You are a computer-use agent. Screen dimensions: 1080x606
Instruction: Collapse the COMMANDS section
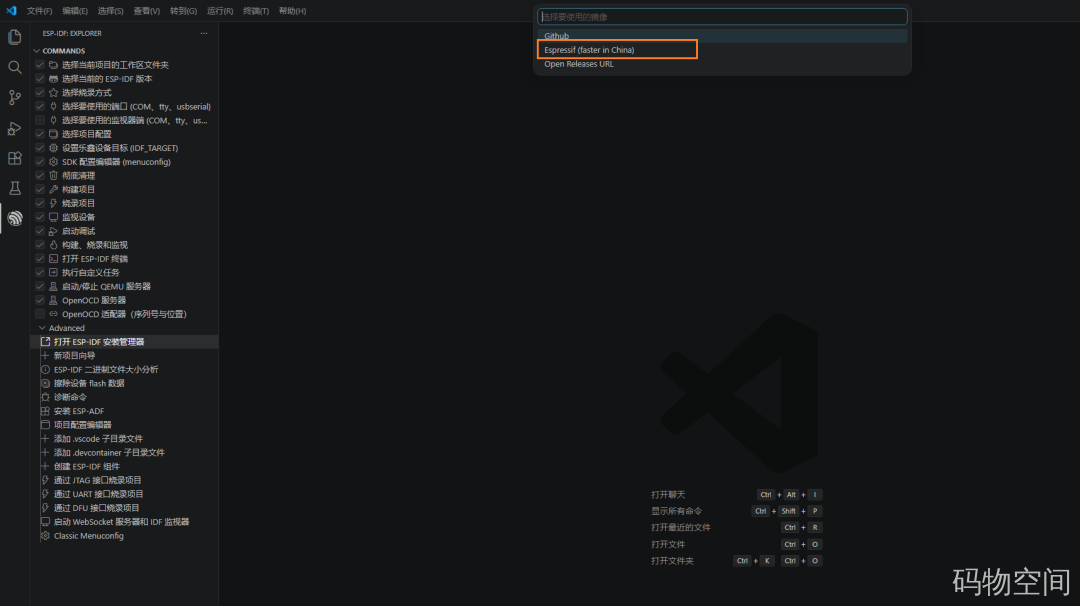click(37, 51)
